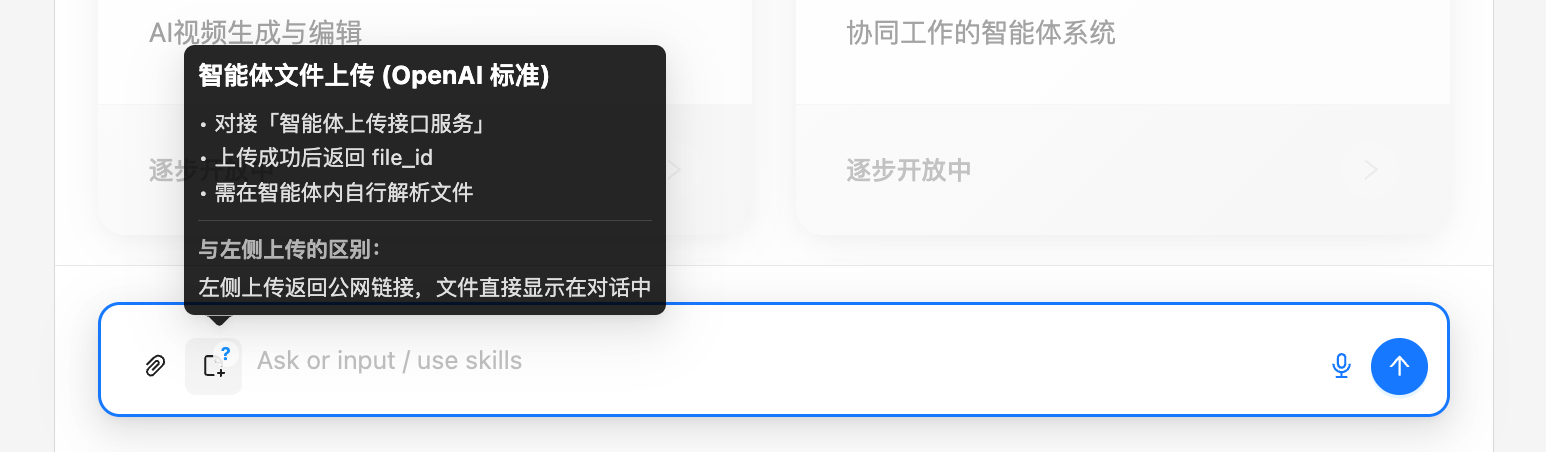Image resolution: width=1546 pixels, height=452 pixels.
Task: Open the left card's 逐步开放中 footer label
Action: [x=166, y=171]
